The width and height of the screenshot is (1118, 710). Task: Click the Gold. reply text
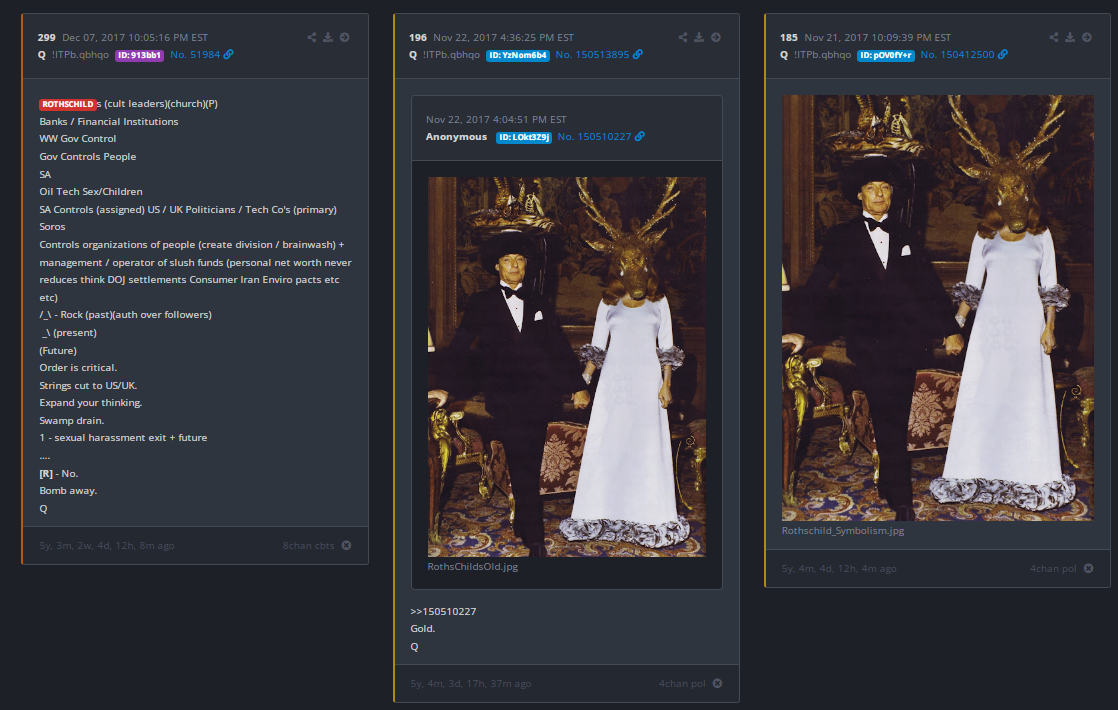(x=423, y=628)
